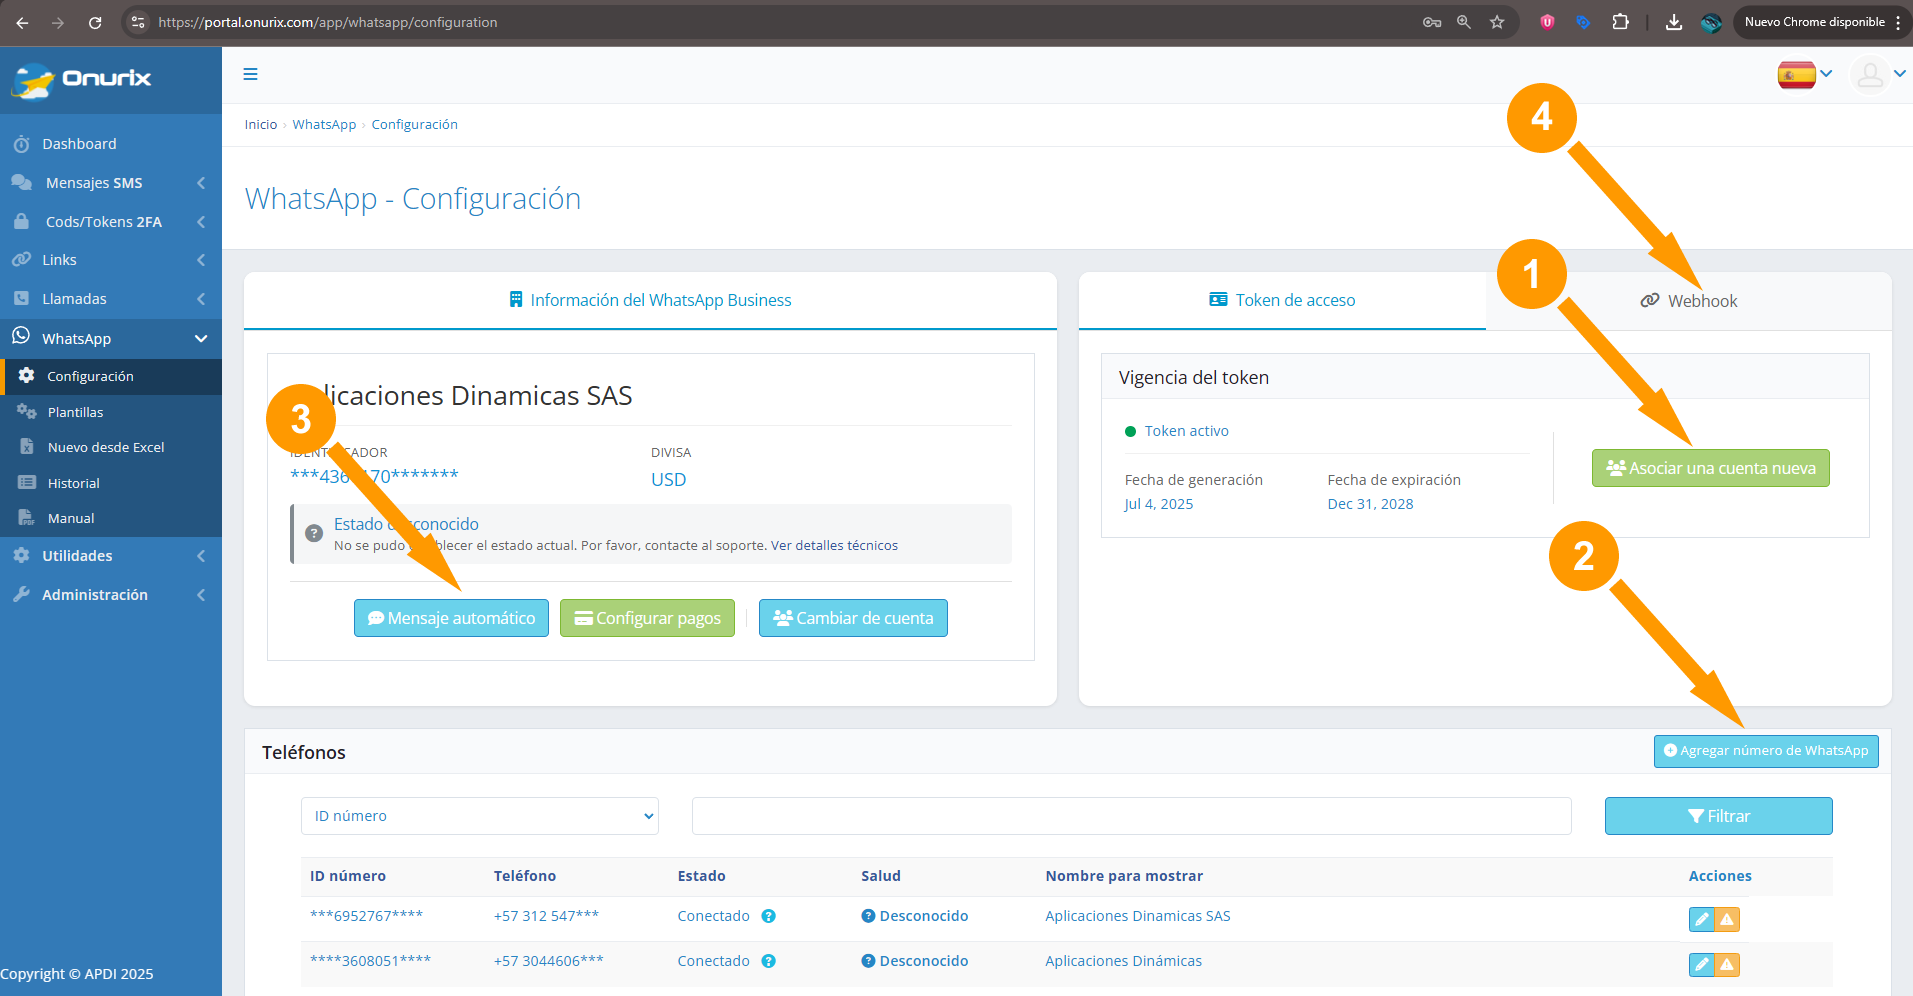Collapse the WhatsApp sidebar menu
Screen dimensions: 1913x996
(x=111, y=339)
